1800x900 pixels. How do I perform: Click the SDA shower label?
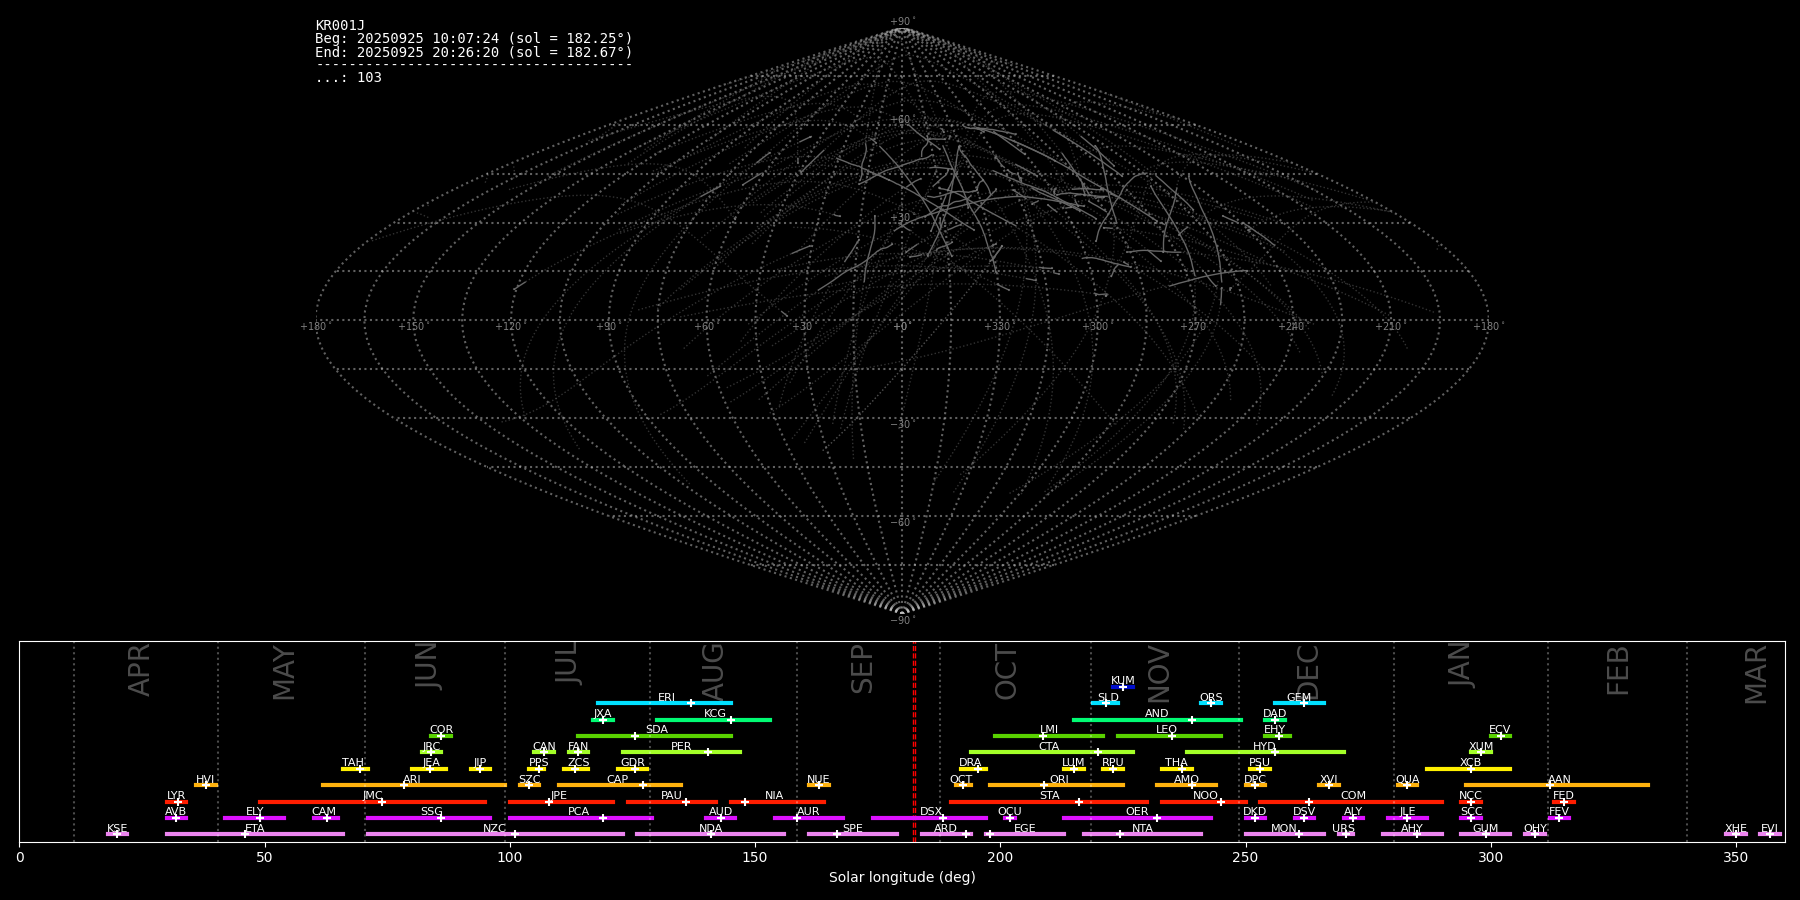[656, 730]
